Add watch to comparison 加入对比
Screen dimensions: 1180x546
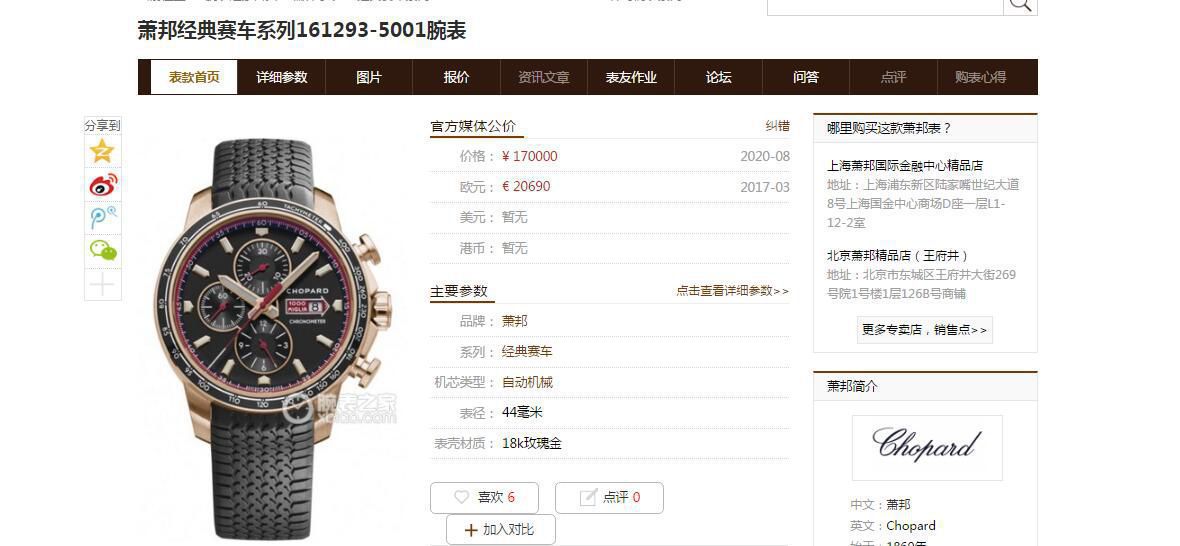point(501,529)
